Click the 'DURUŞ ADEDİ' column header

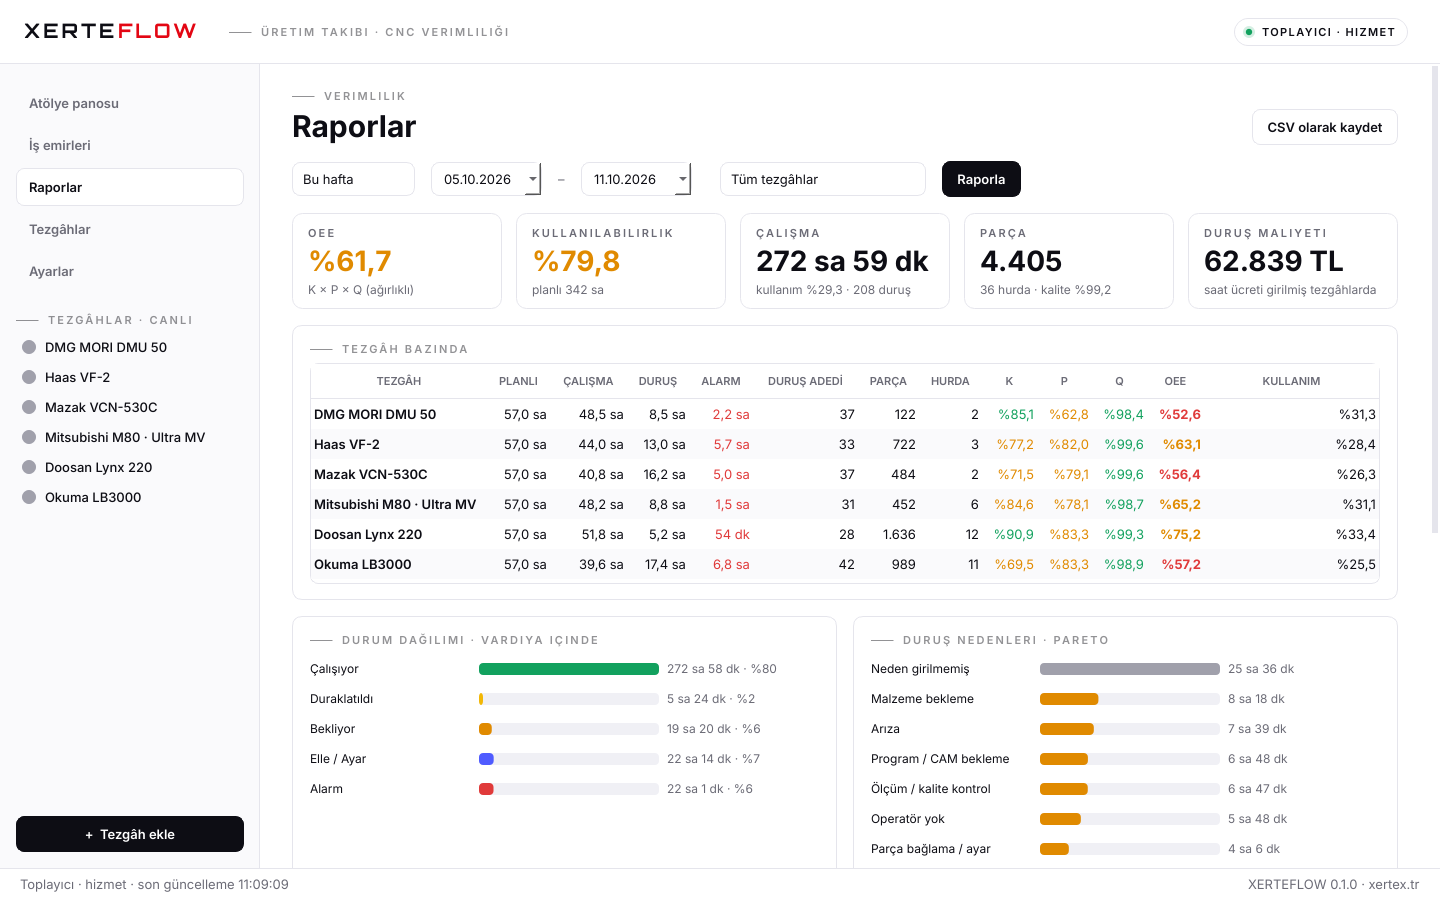[805, 381]
